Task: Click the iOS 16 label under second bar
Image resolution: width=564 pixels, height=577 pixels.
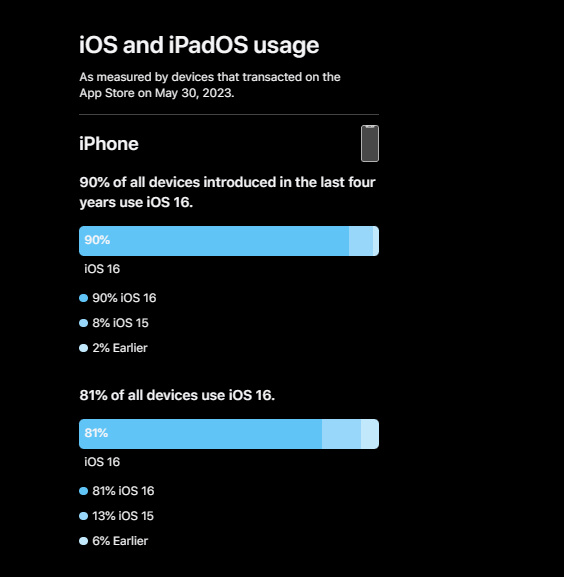Action: pos(102,462)
